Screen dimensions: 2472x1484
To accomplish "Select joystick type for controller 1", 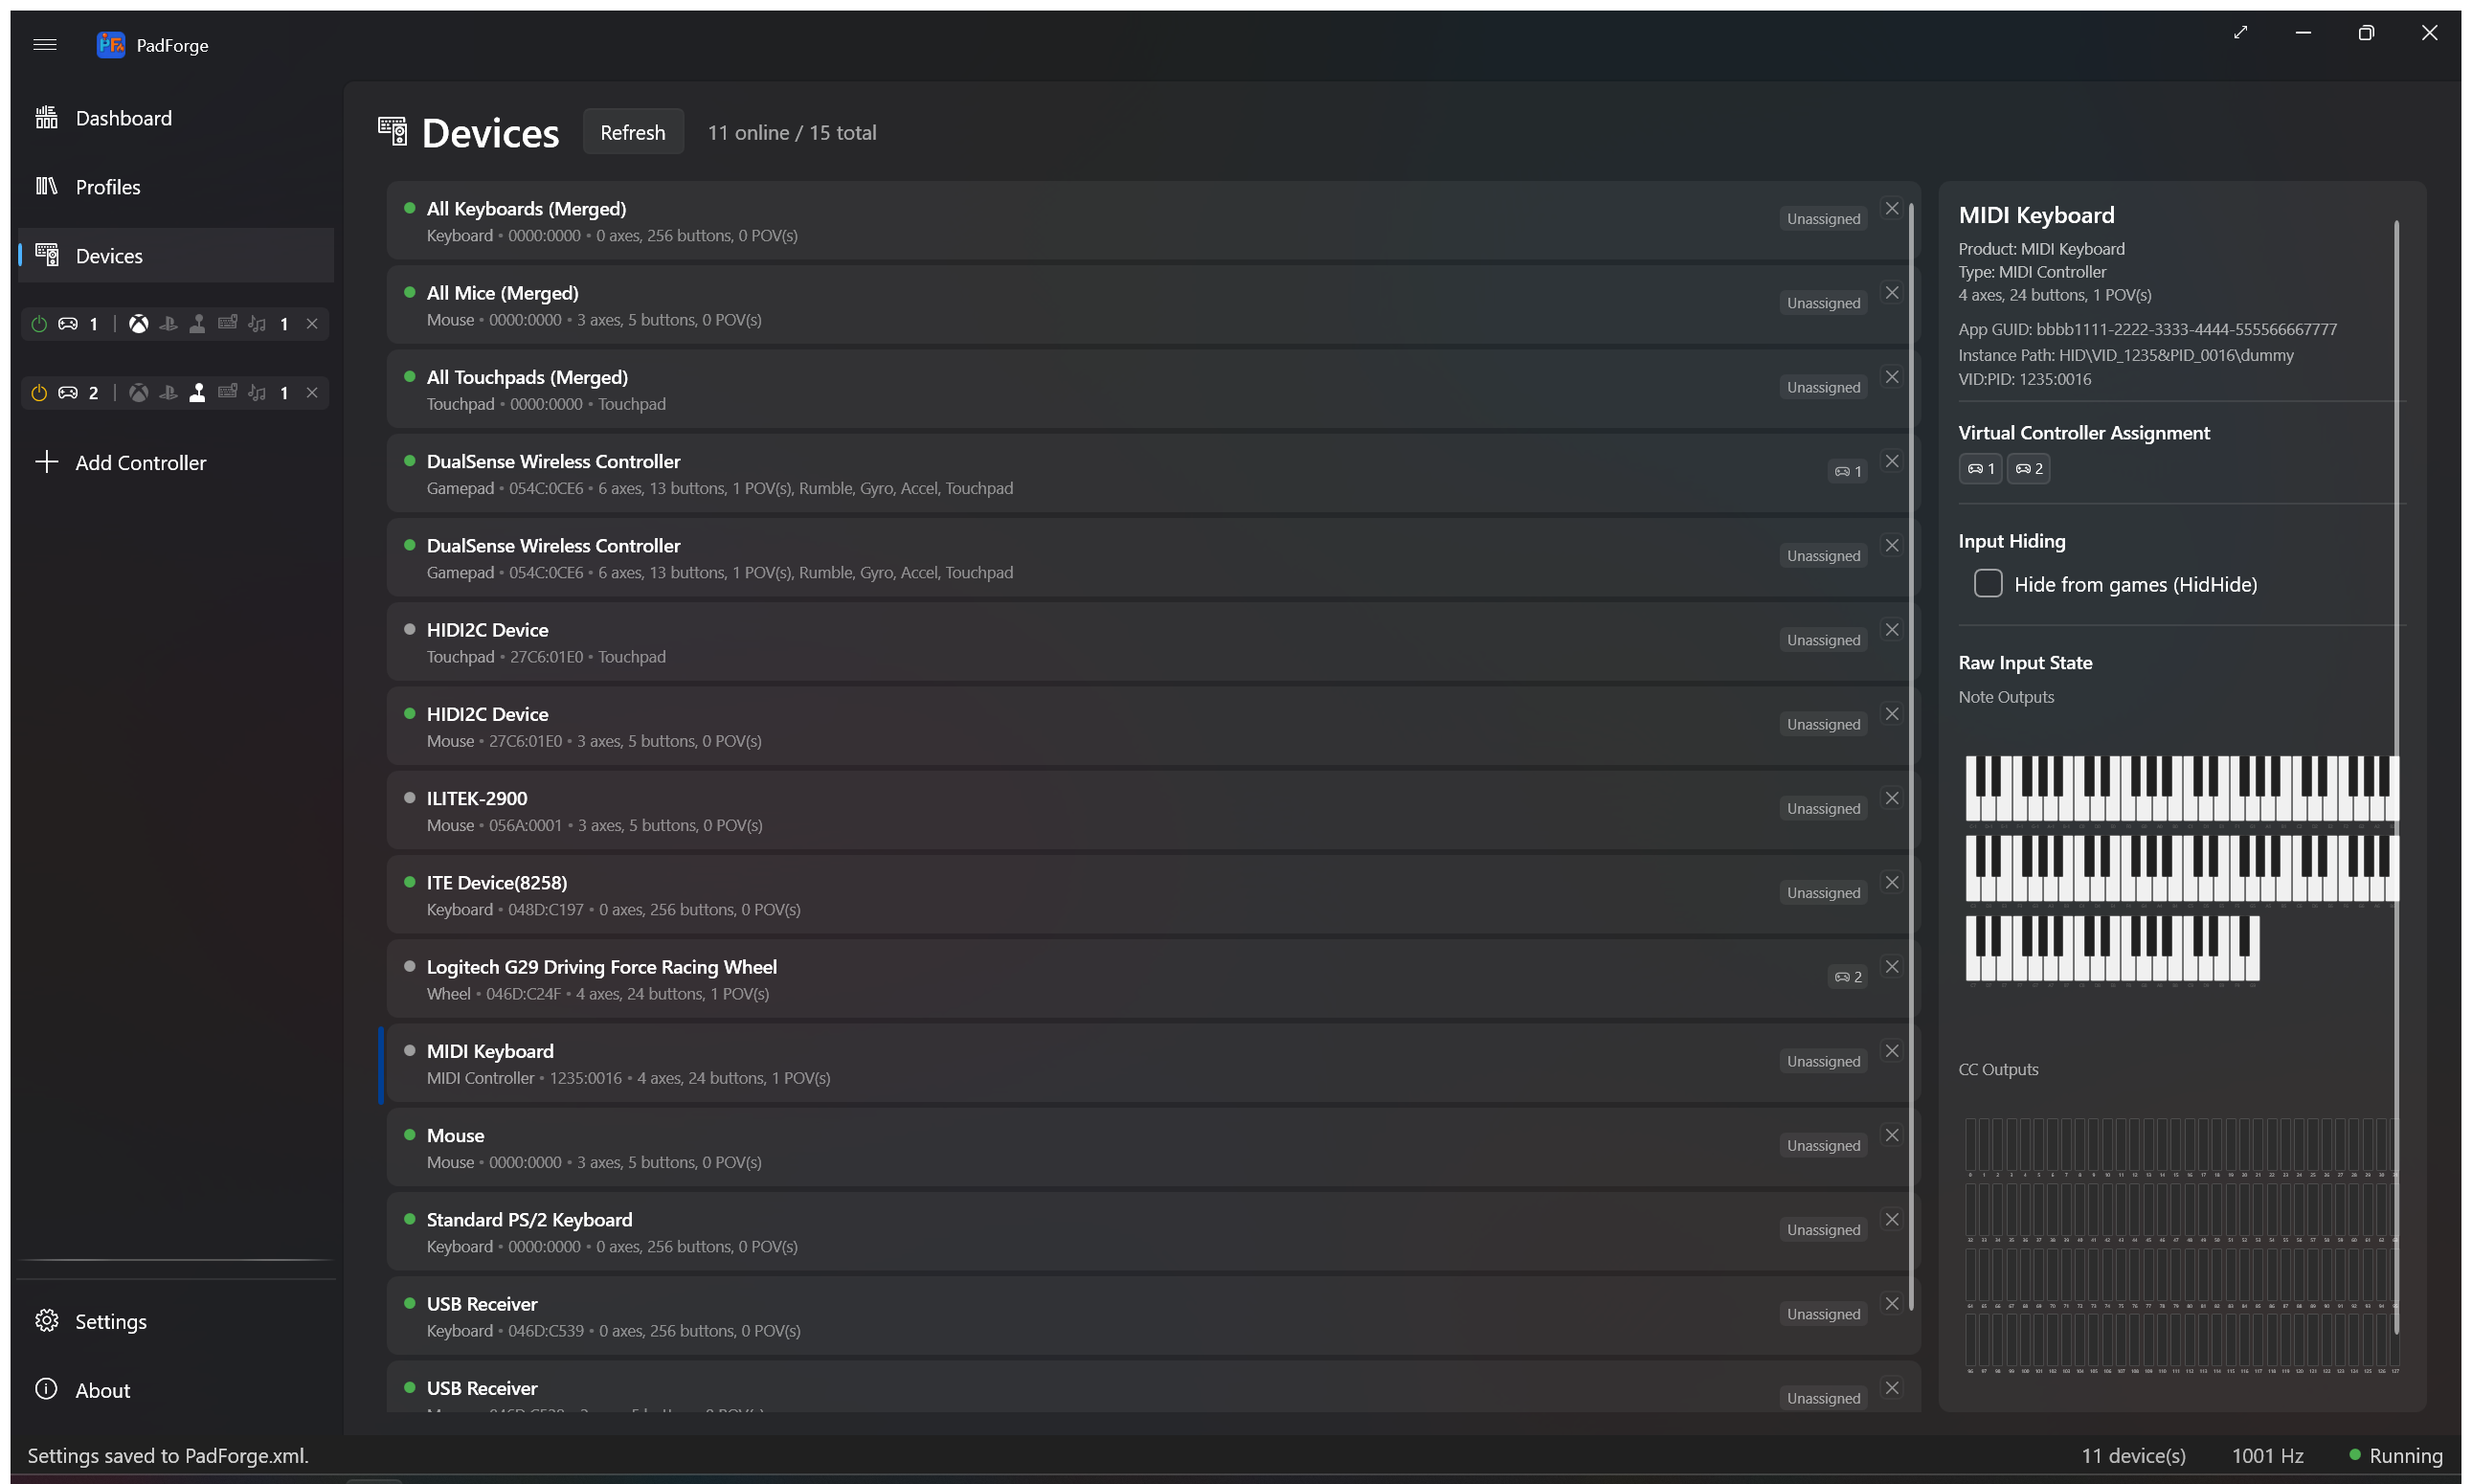I will pyautogui.click(x=198, y=324).
